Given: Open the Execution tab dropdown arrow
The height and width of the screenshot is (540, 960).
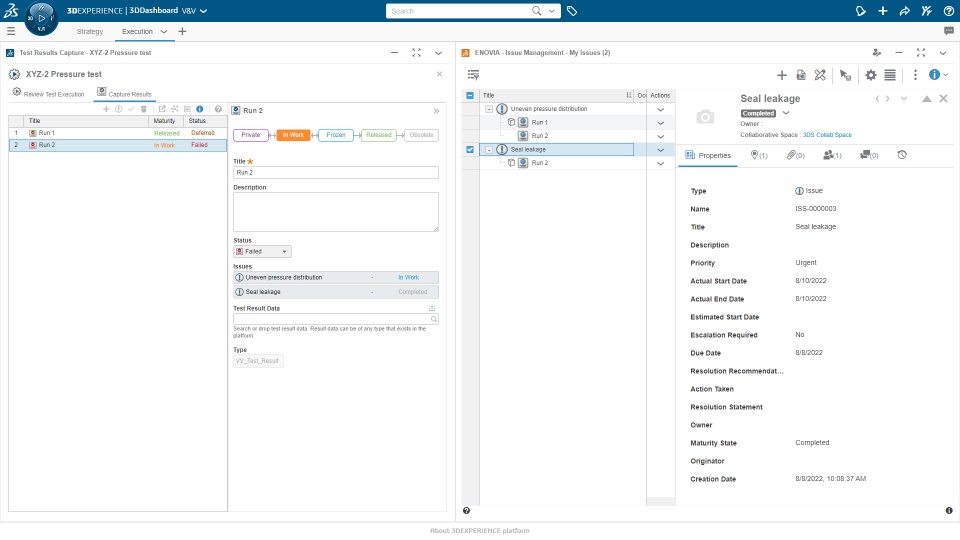Looking at the screenshot, I should 163,31.
